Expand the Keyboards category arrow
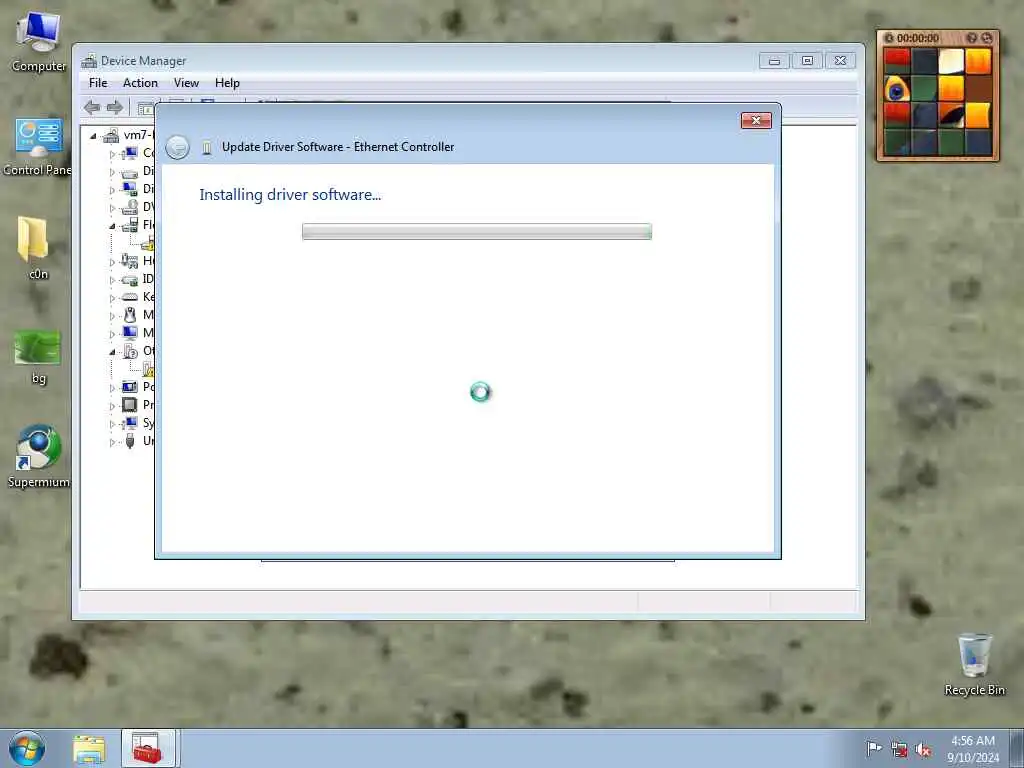This screenshot has width=1024, height=768. pos(112,298)
